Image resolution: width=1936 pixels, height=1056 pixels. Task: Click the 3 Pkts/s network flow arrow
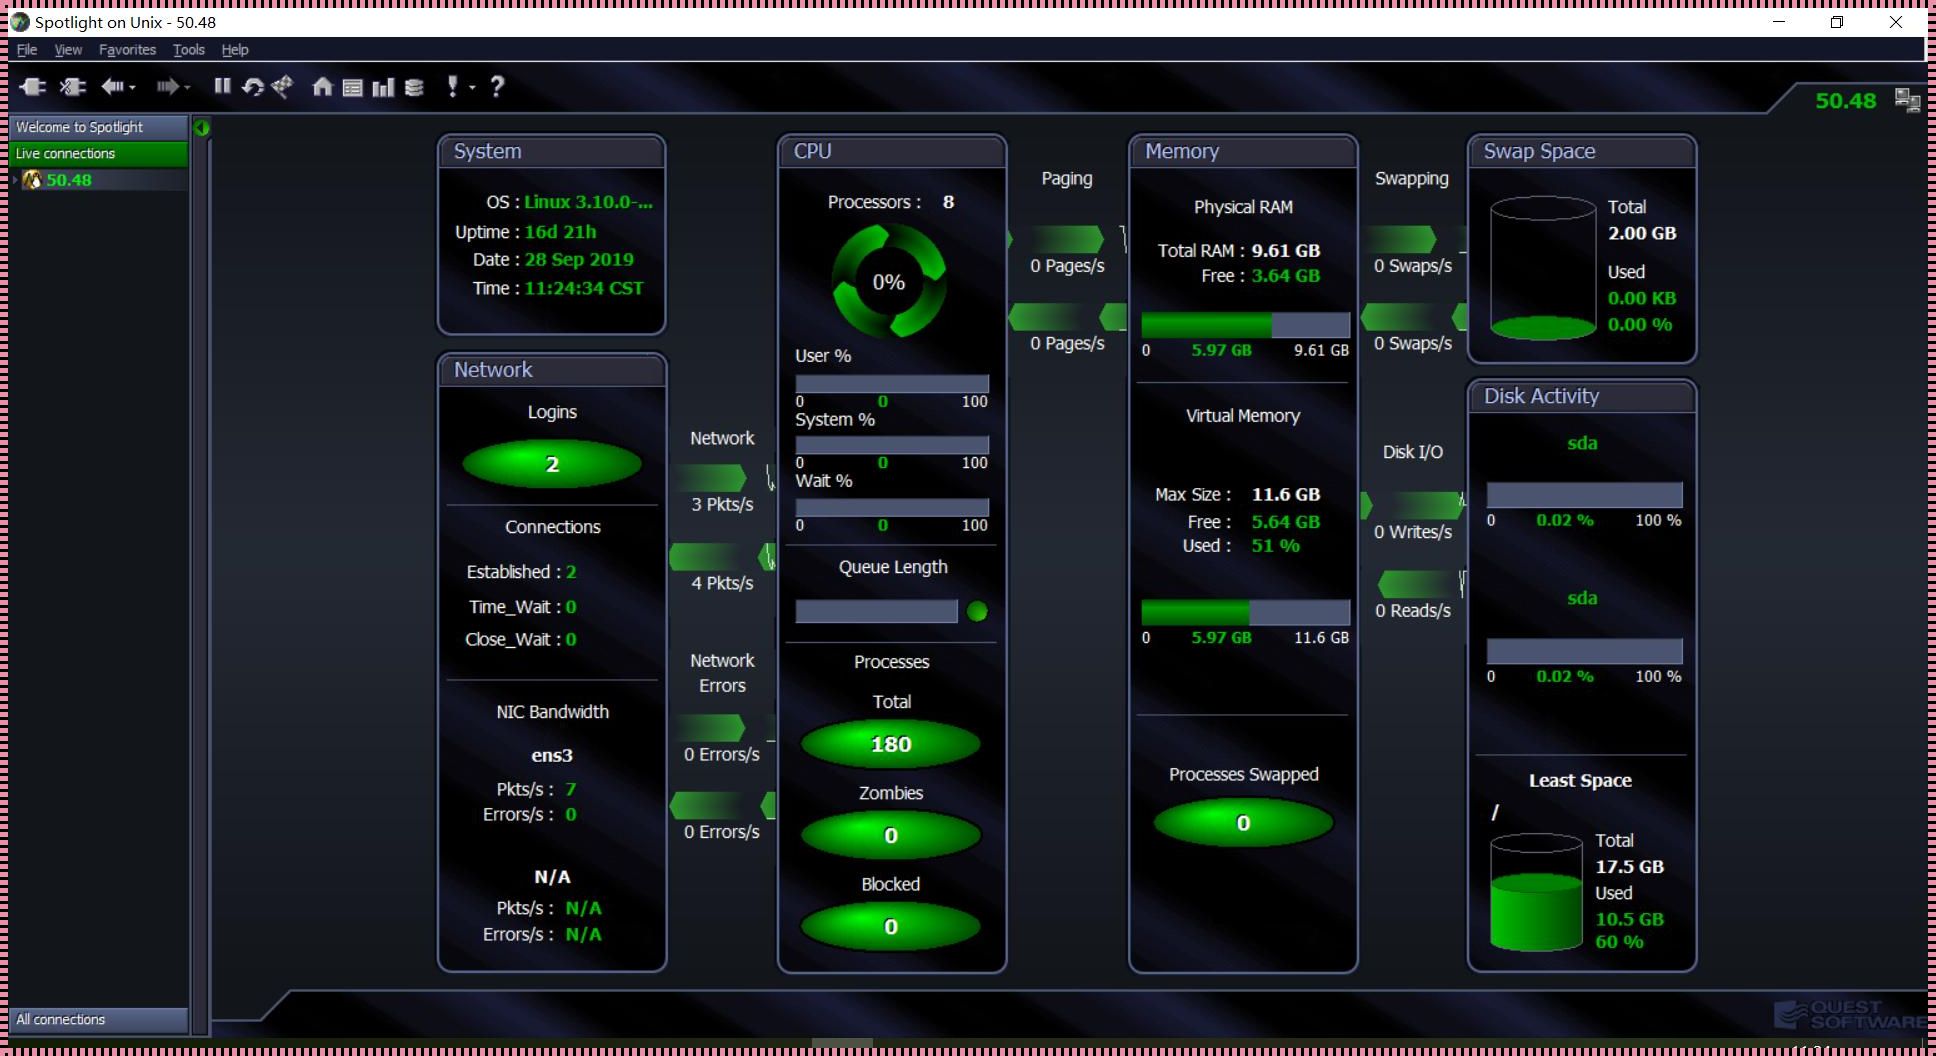[x=711, y=477]
